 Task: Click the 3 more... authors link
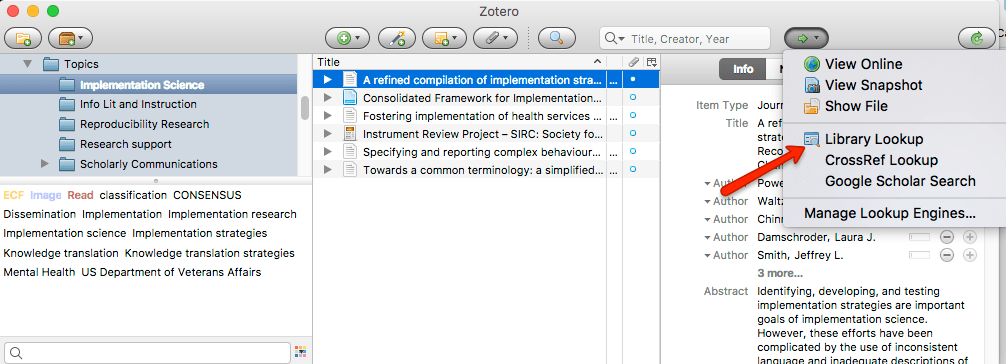[780, 273]
